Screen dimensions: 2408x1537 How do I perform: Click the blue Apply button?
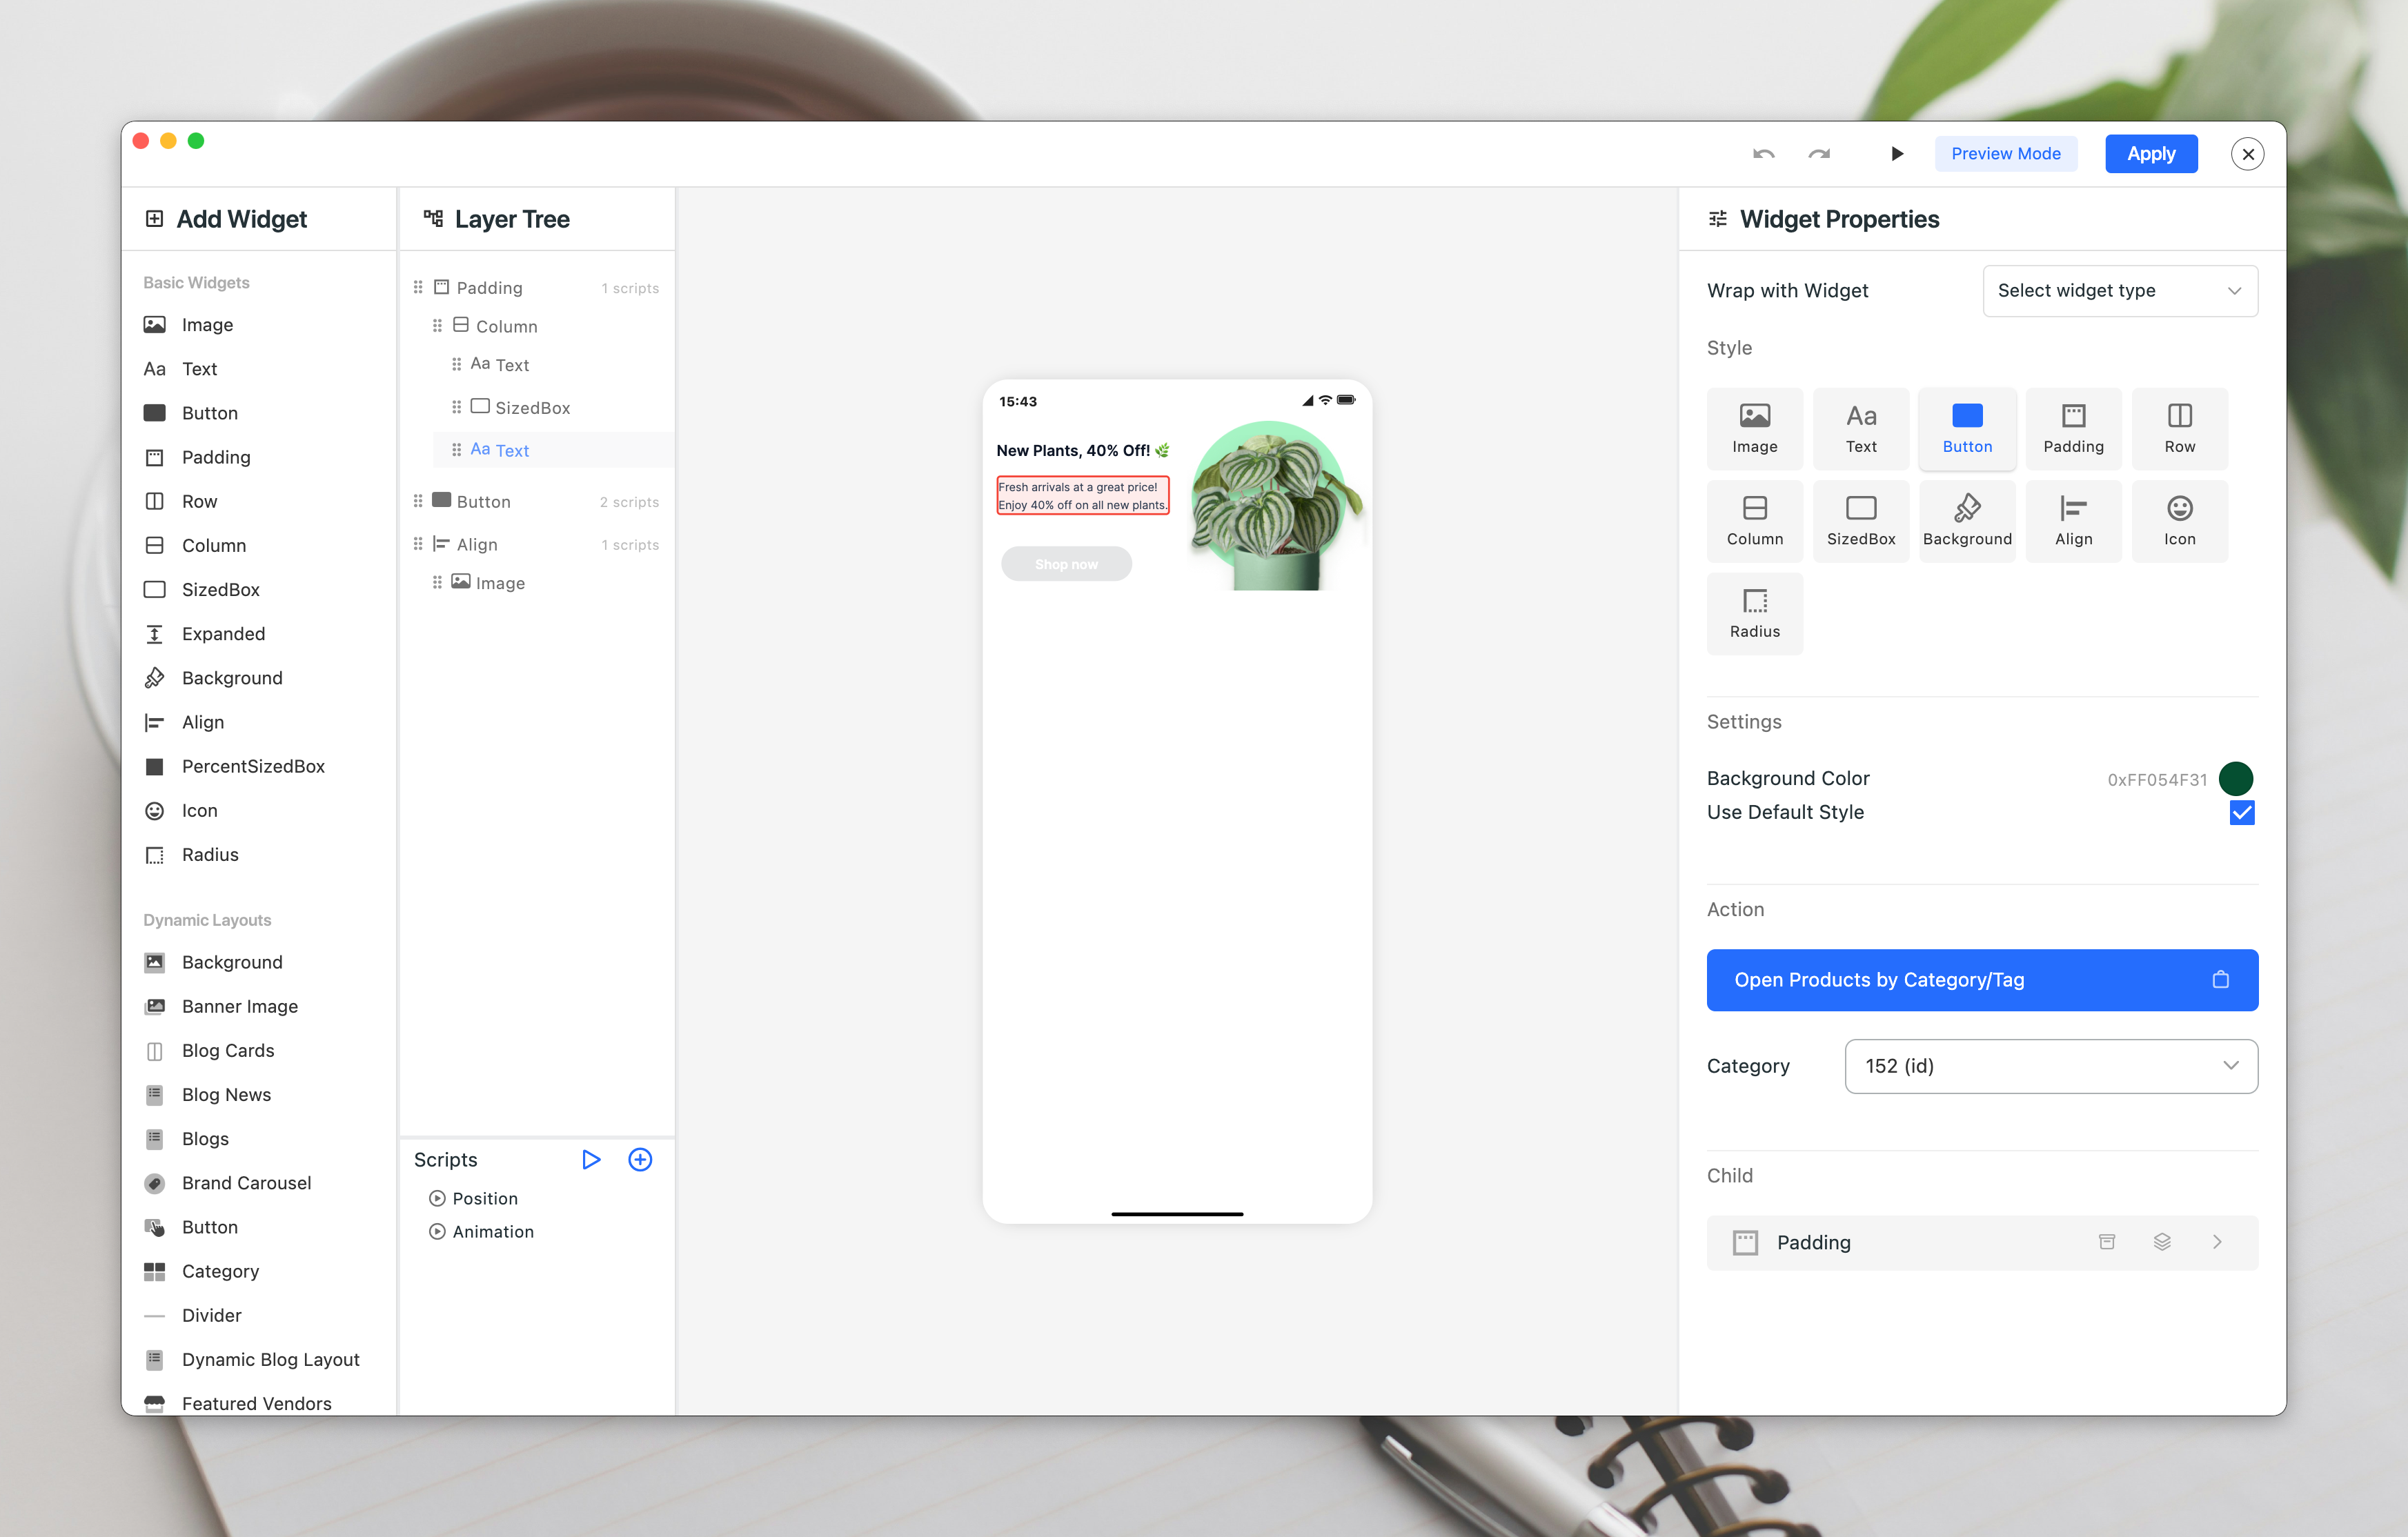(2150, 154)
